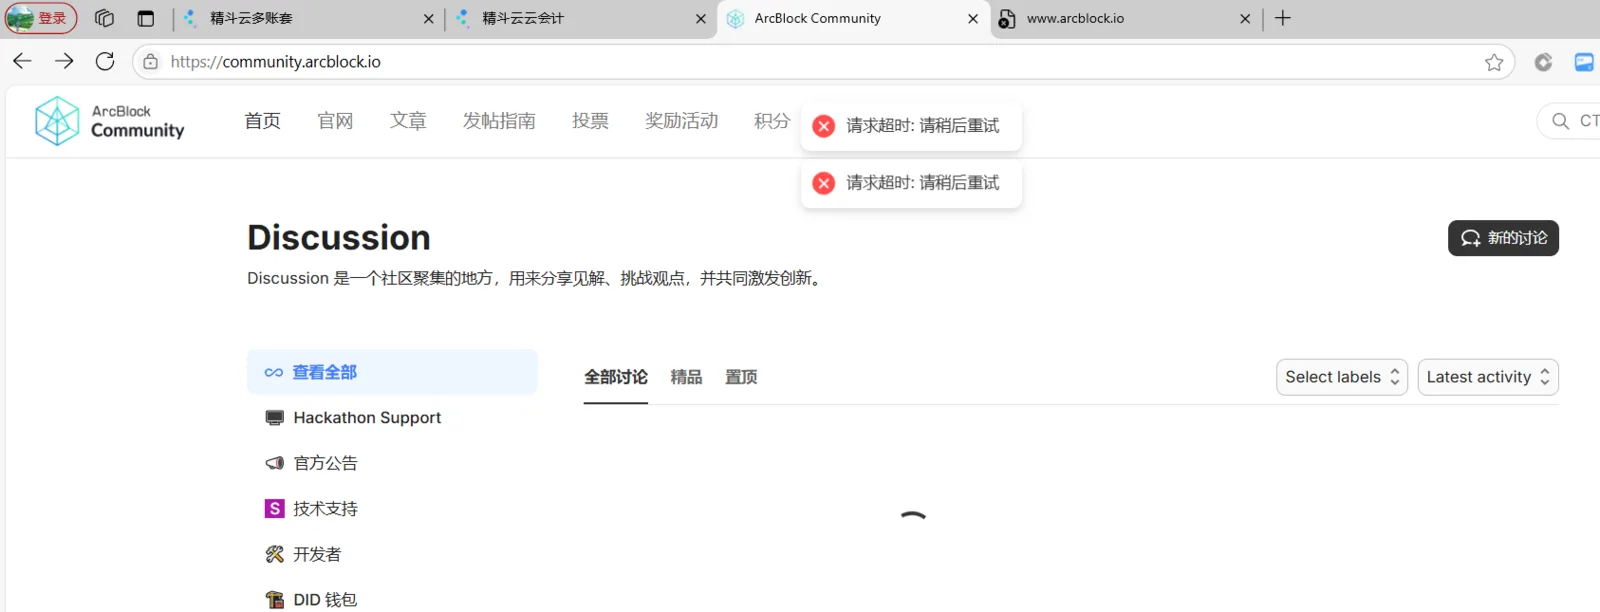
Task: Reload the current page
Action: 105,61
